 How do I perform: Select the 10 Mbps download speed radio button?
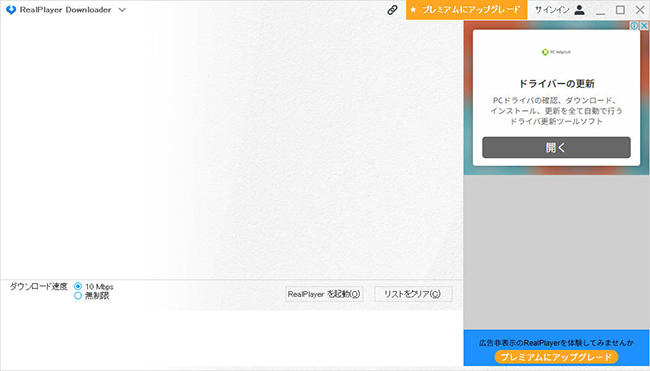coord(78,286)
